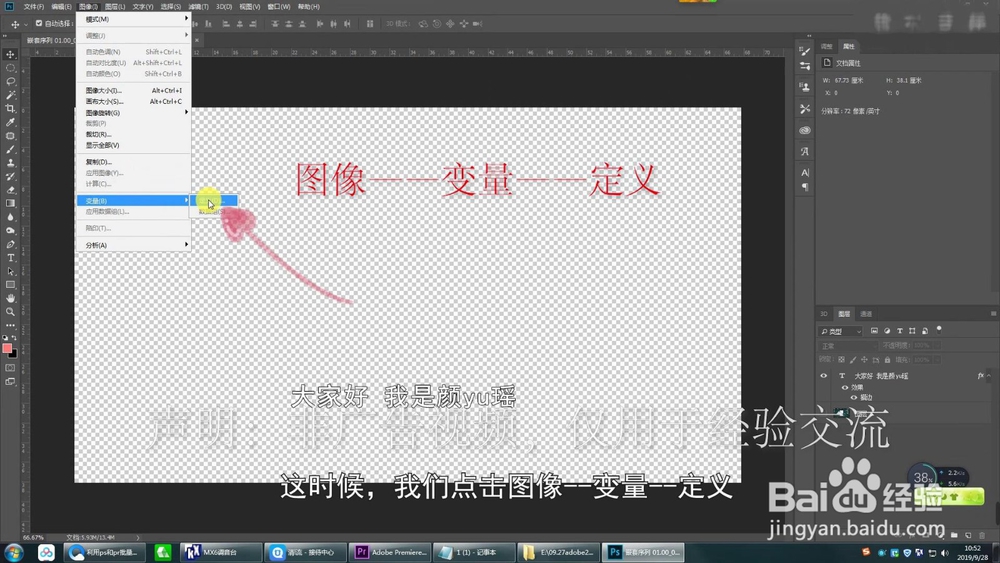1000x563 pixels.
Task: Select the Horizontal Type tool
Action: coord(10,258)
